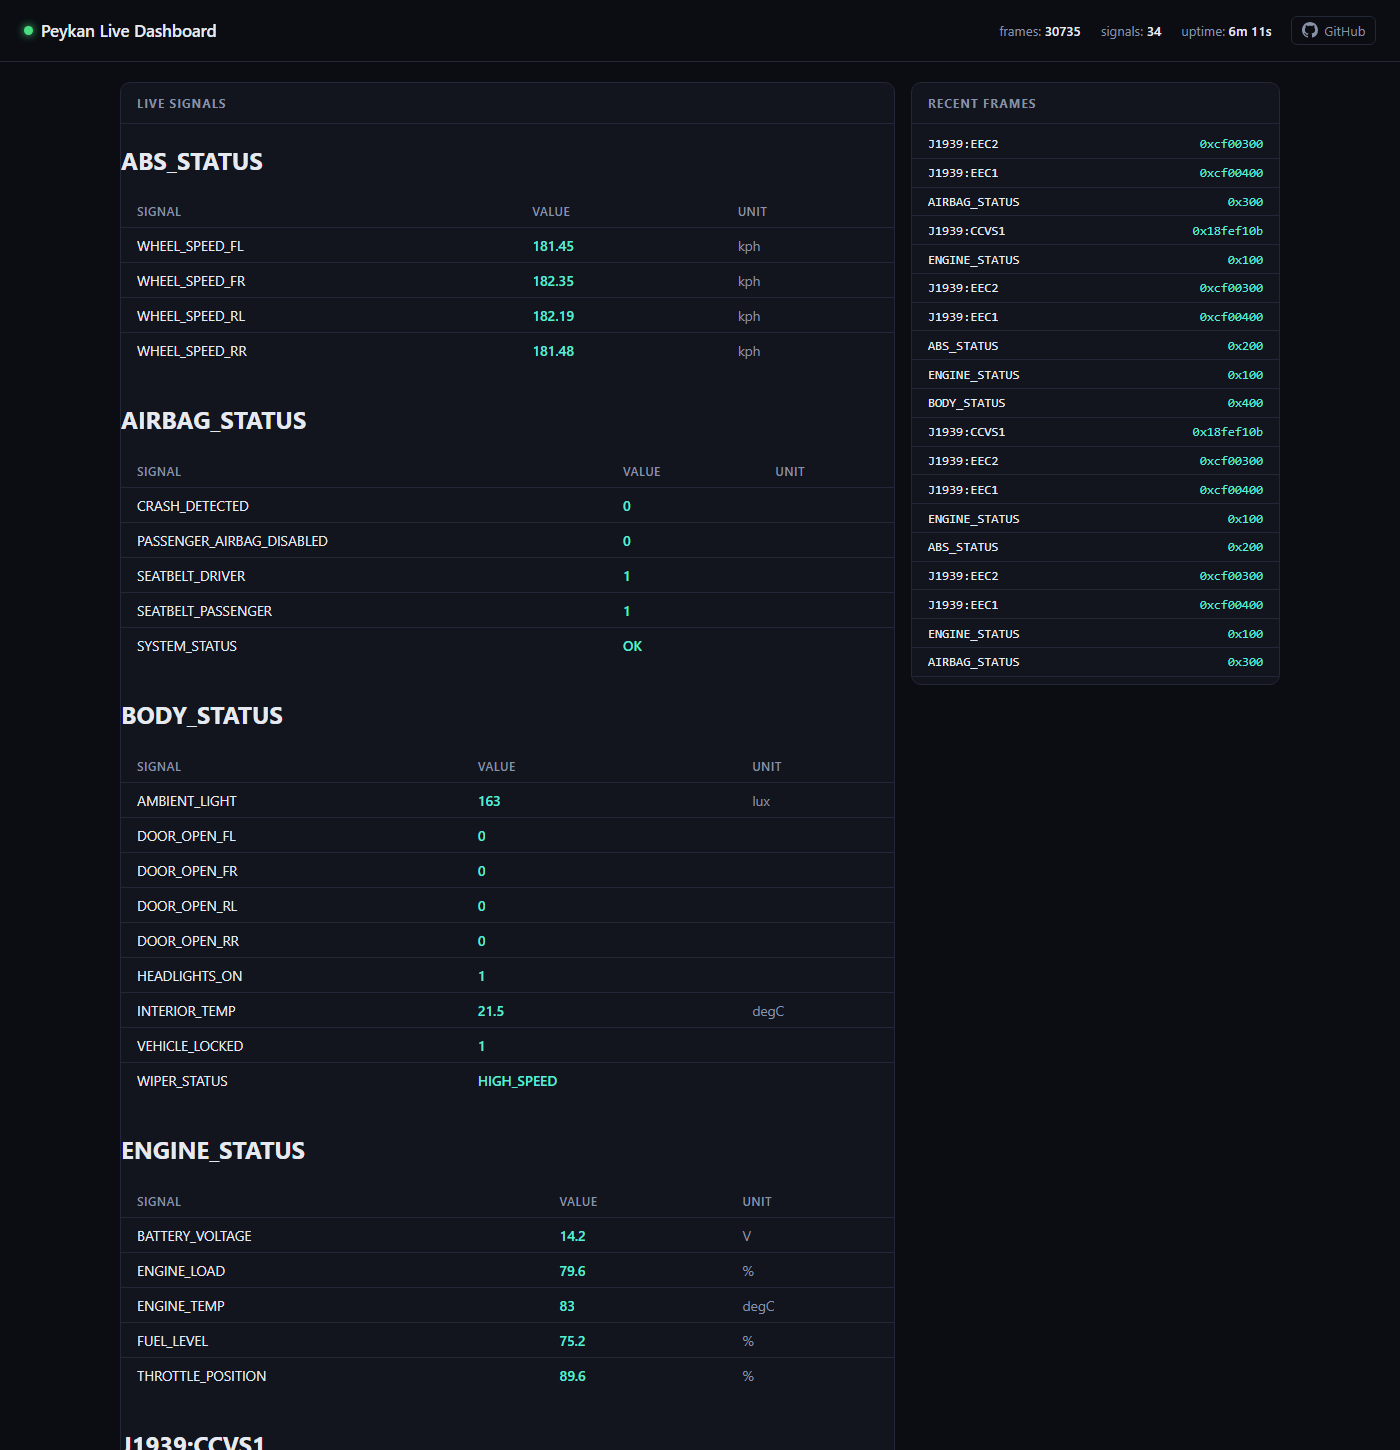Click the HEADLIGHTS_ON signal row
The height and width of the screenshot is (1450, 1400).
coord(507,976)
